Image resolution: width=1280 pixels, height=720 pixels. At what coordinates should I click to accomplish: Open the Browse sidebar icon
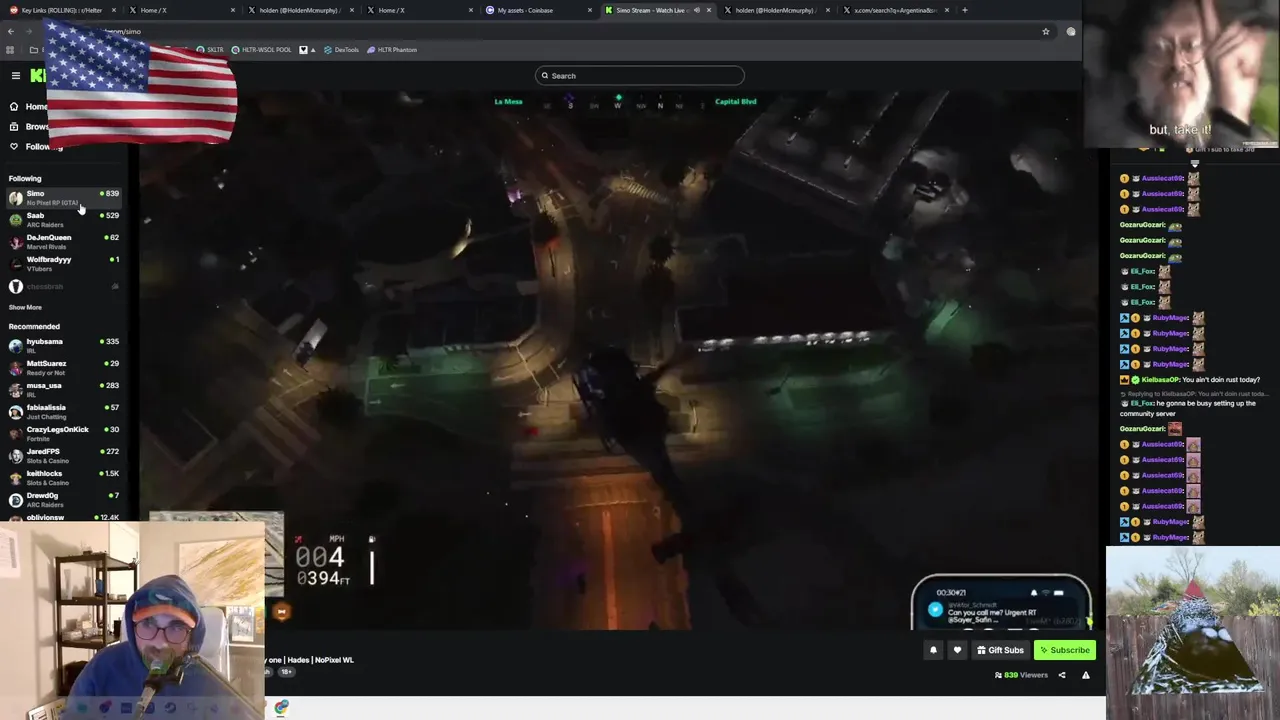tap(14, 126)
